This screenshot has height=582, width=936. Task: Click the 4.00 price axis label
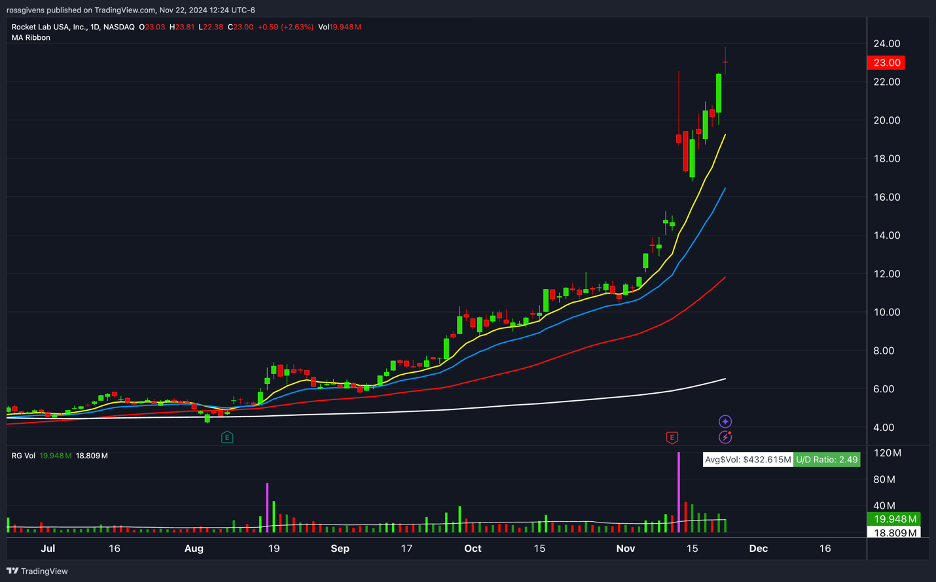[883, 427]
